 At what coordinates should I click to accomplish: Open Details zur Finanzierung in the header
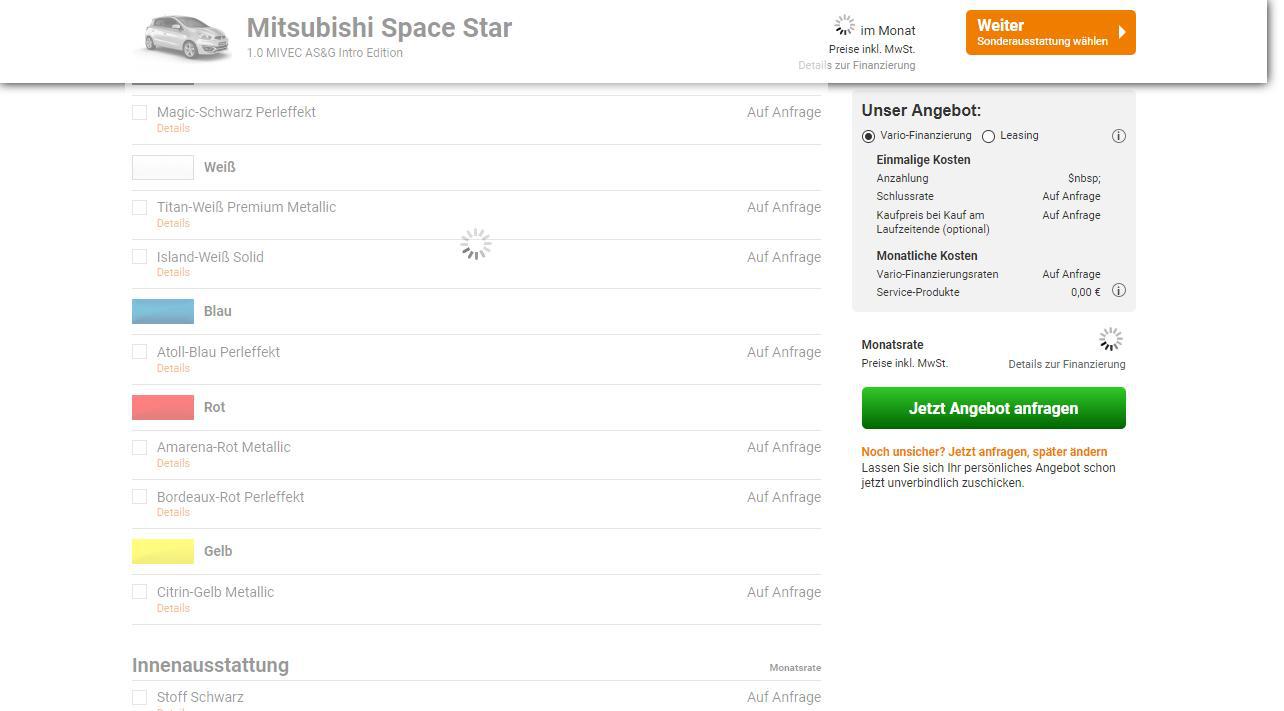pos(856,66)
